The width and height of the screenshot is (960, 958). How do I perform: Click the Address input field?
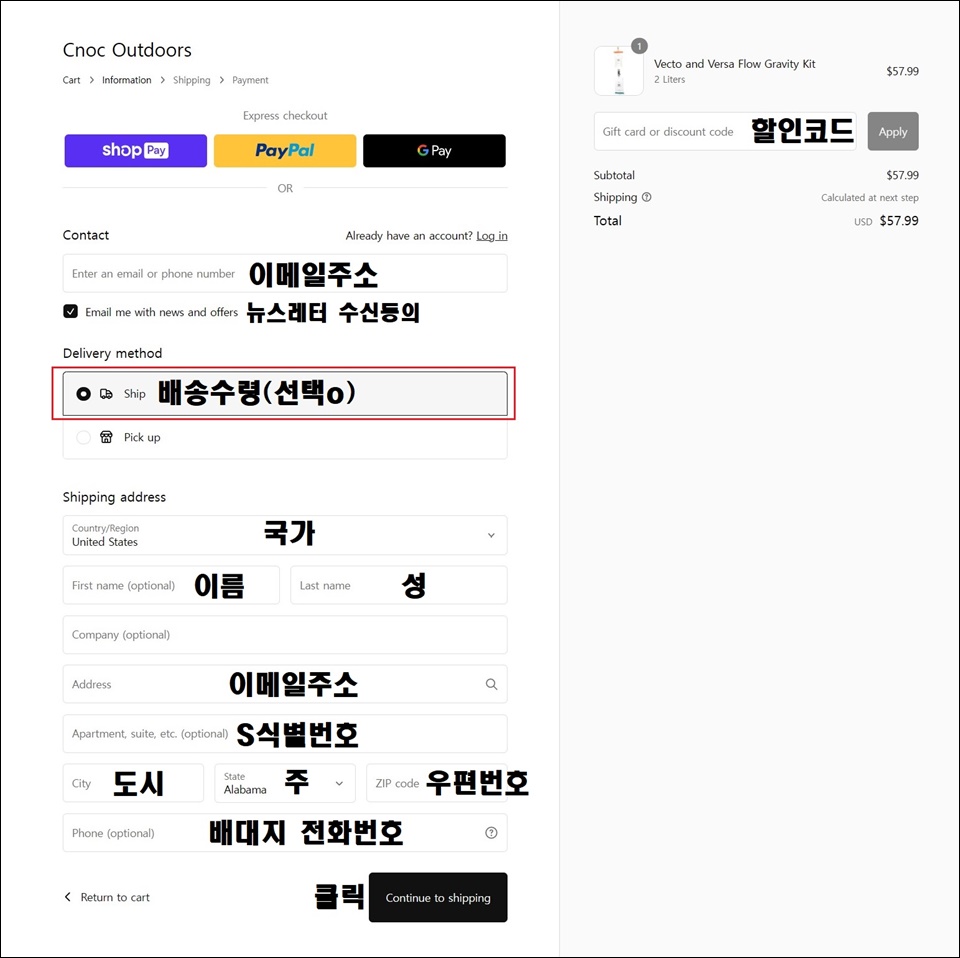click(x=285, y=684)
